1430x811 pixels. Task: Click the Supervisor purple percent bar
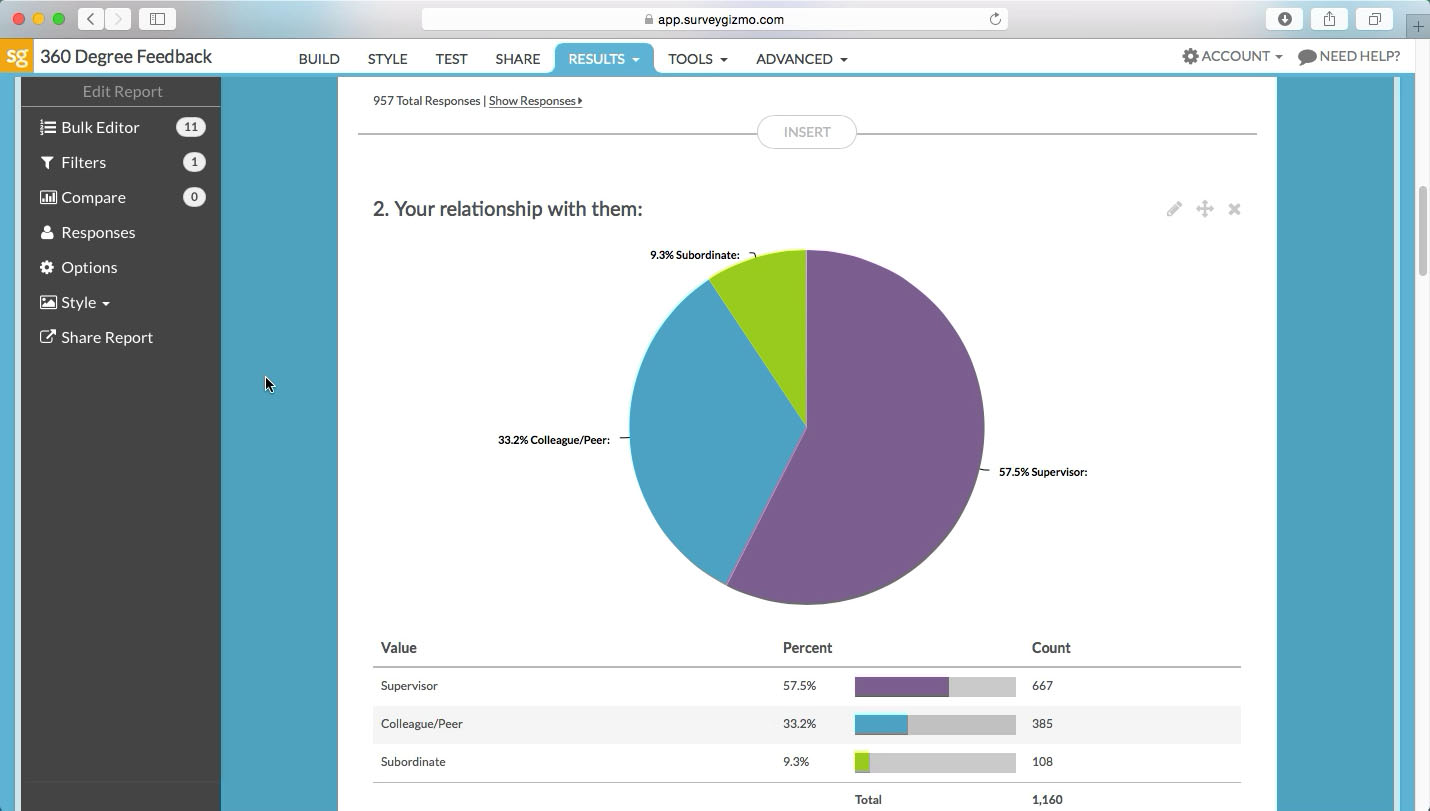click(x=900, y=686)
